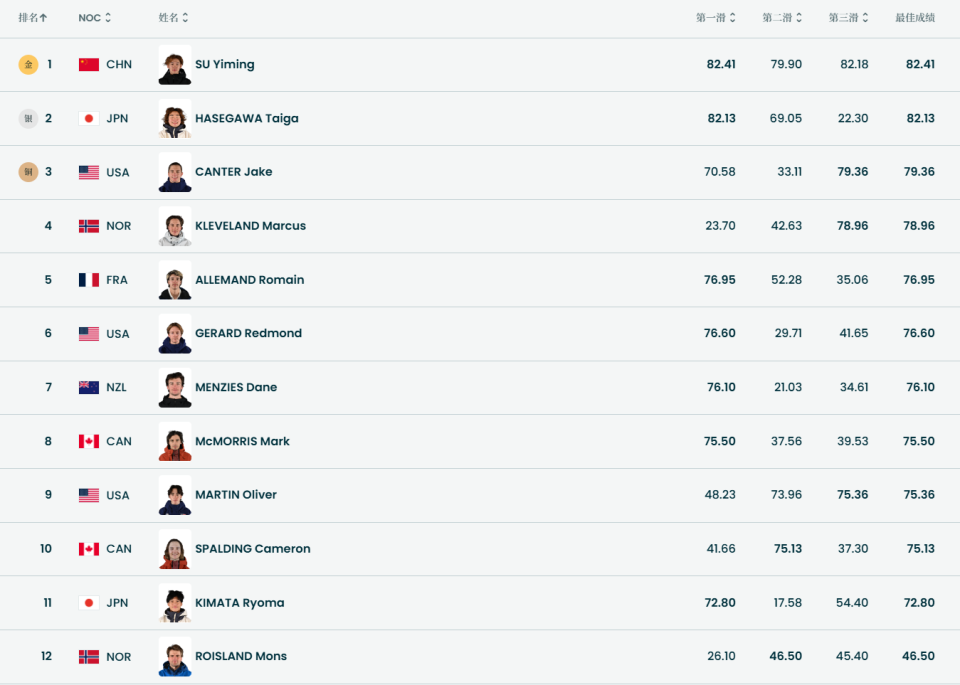This screenshot has width=960, height=685.
Task: Click GERARD Redmond's profile photo
Action: [x=175, y=334]
